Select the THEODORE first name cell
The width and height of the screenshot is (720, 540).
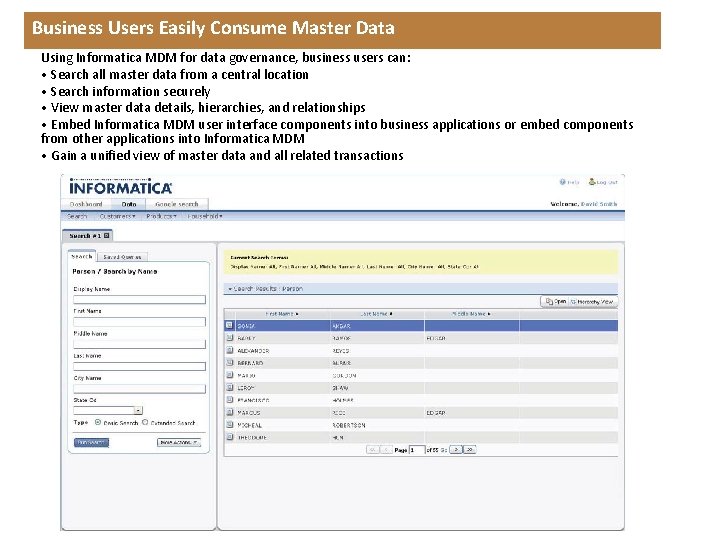click(x=252, y=438)
